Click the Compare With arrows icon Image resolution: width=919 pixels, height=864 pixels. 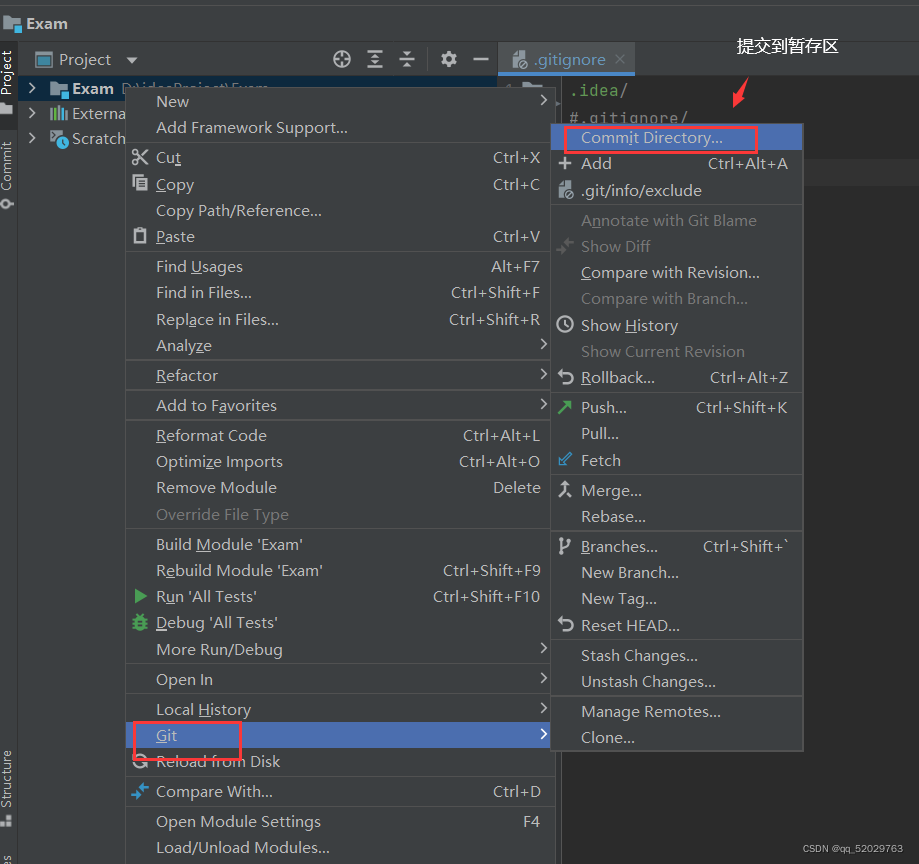(x=140, y=791)
